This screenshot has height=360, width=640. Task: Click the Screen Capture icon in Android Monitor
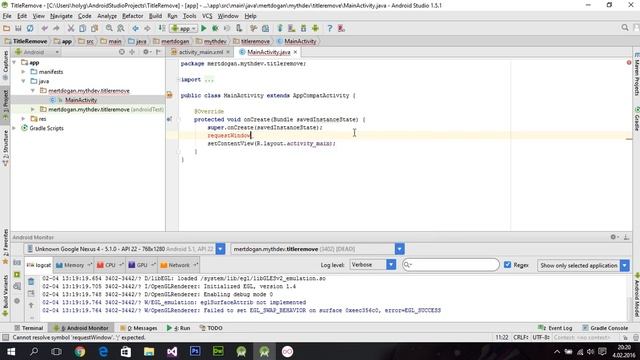click(x=17, y=263)
